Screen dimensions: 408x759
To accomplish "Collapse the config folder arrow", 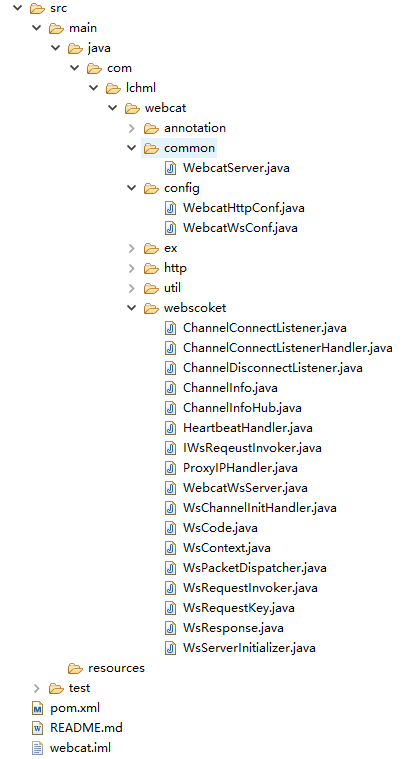I will click(132, 188).
